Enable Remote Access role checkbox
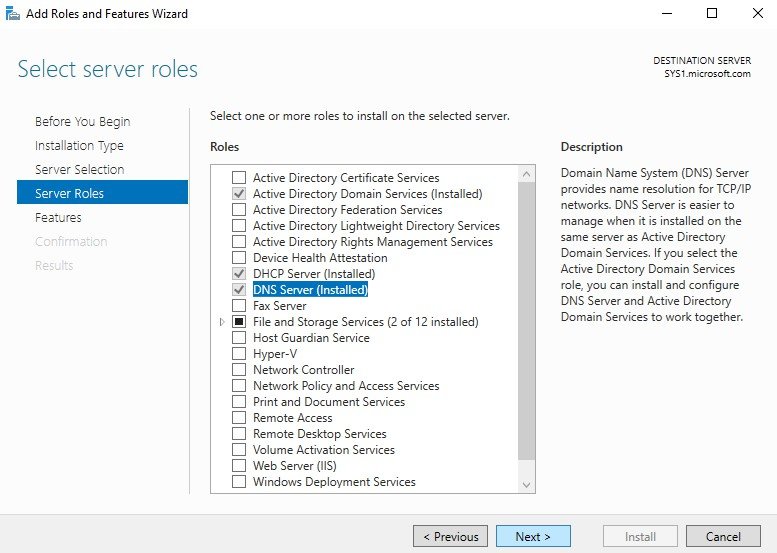Viewport: 777px width, 553px height. coord(239,417)
